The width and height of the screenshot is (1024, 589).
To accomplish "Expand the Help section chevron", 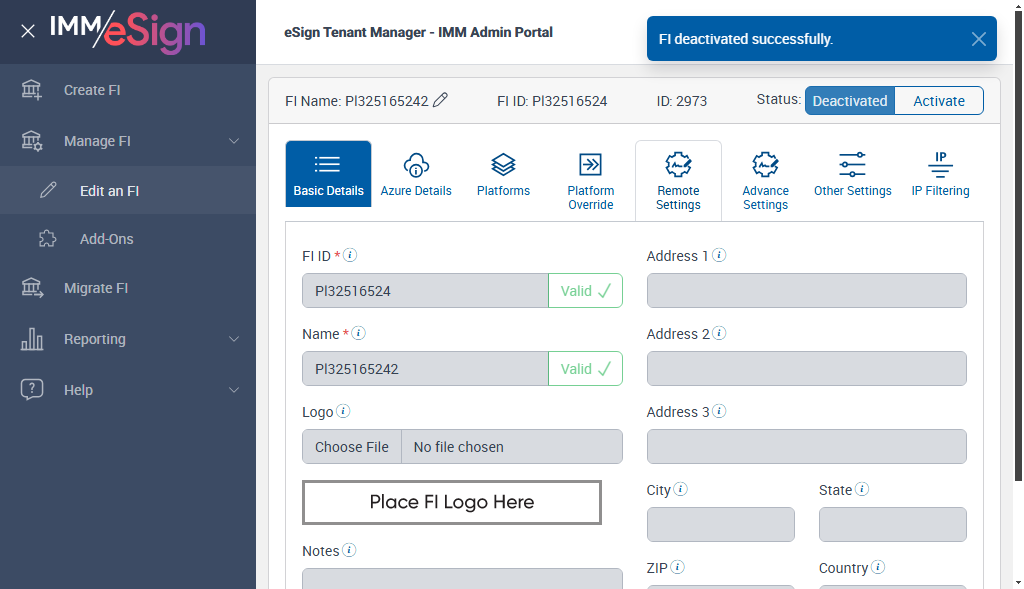I will pos(234,390).
